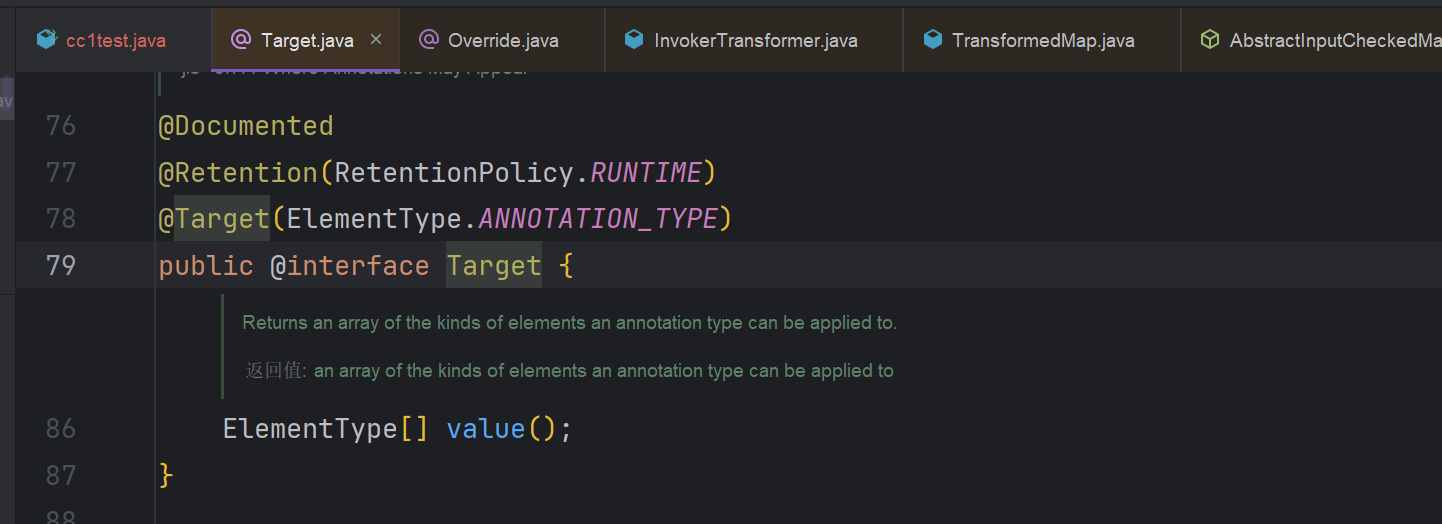Click the annotation icon on Override.java tab
The height and width of the screenshot is (524, 1442).
(428, 40)
